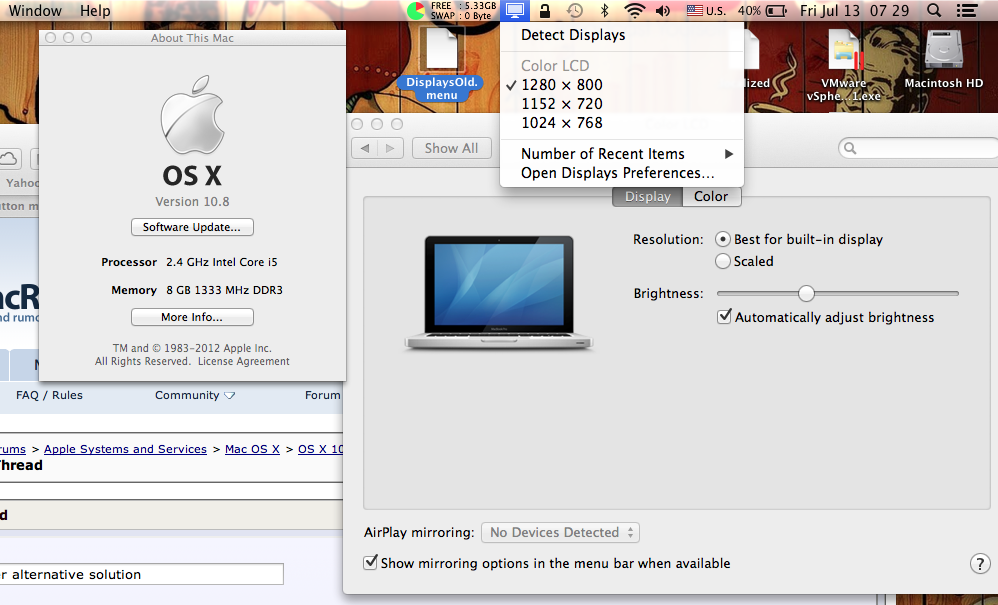The width and height of the screenshot is (998, 605).
Task: Select 1024 × 768 resolution
Action: [x=621, y=123]
